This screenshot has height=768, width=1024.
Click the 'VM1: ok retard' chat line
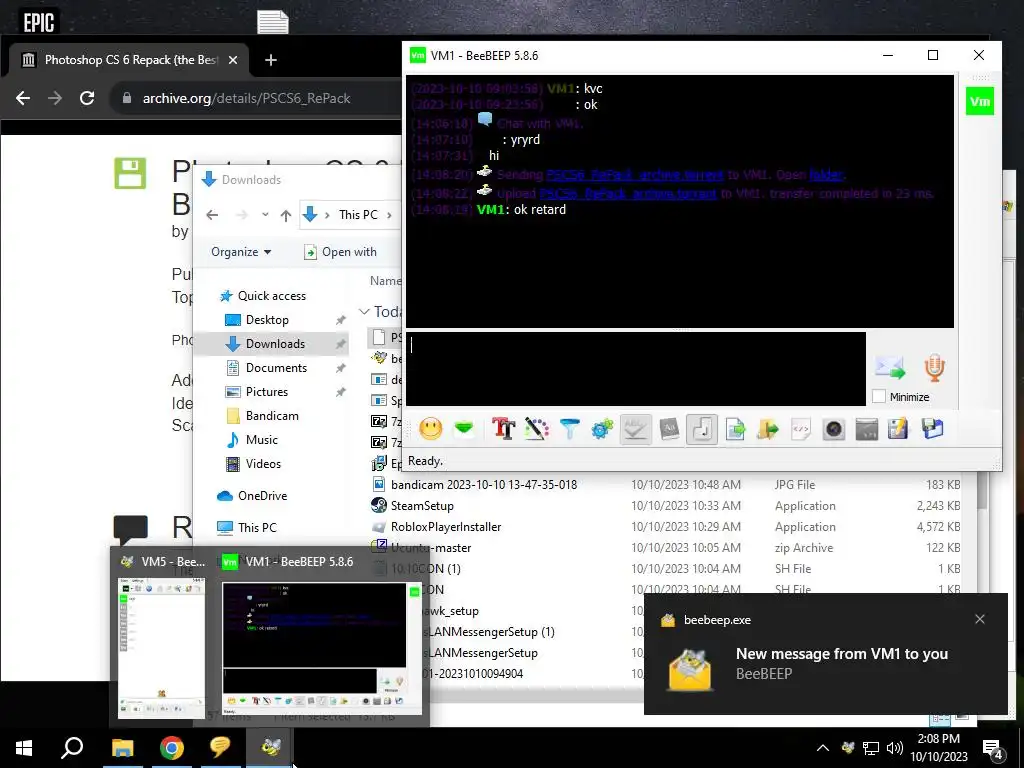click(x=521, y=210)
